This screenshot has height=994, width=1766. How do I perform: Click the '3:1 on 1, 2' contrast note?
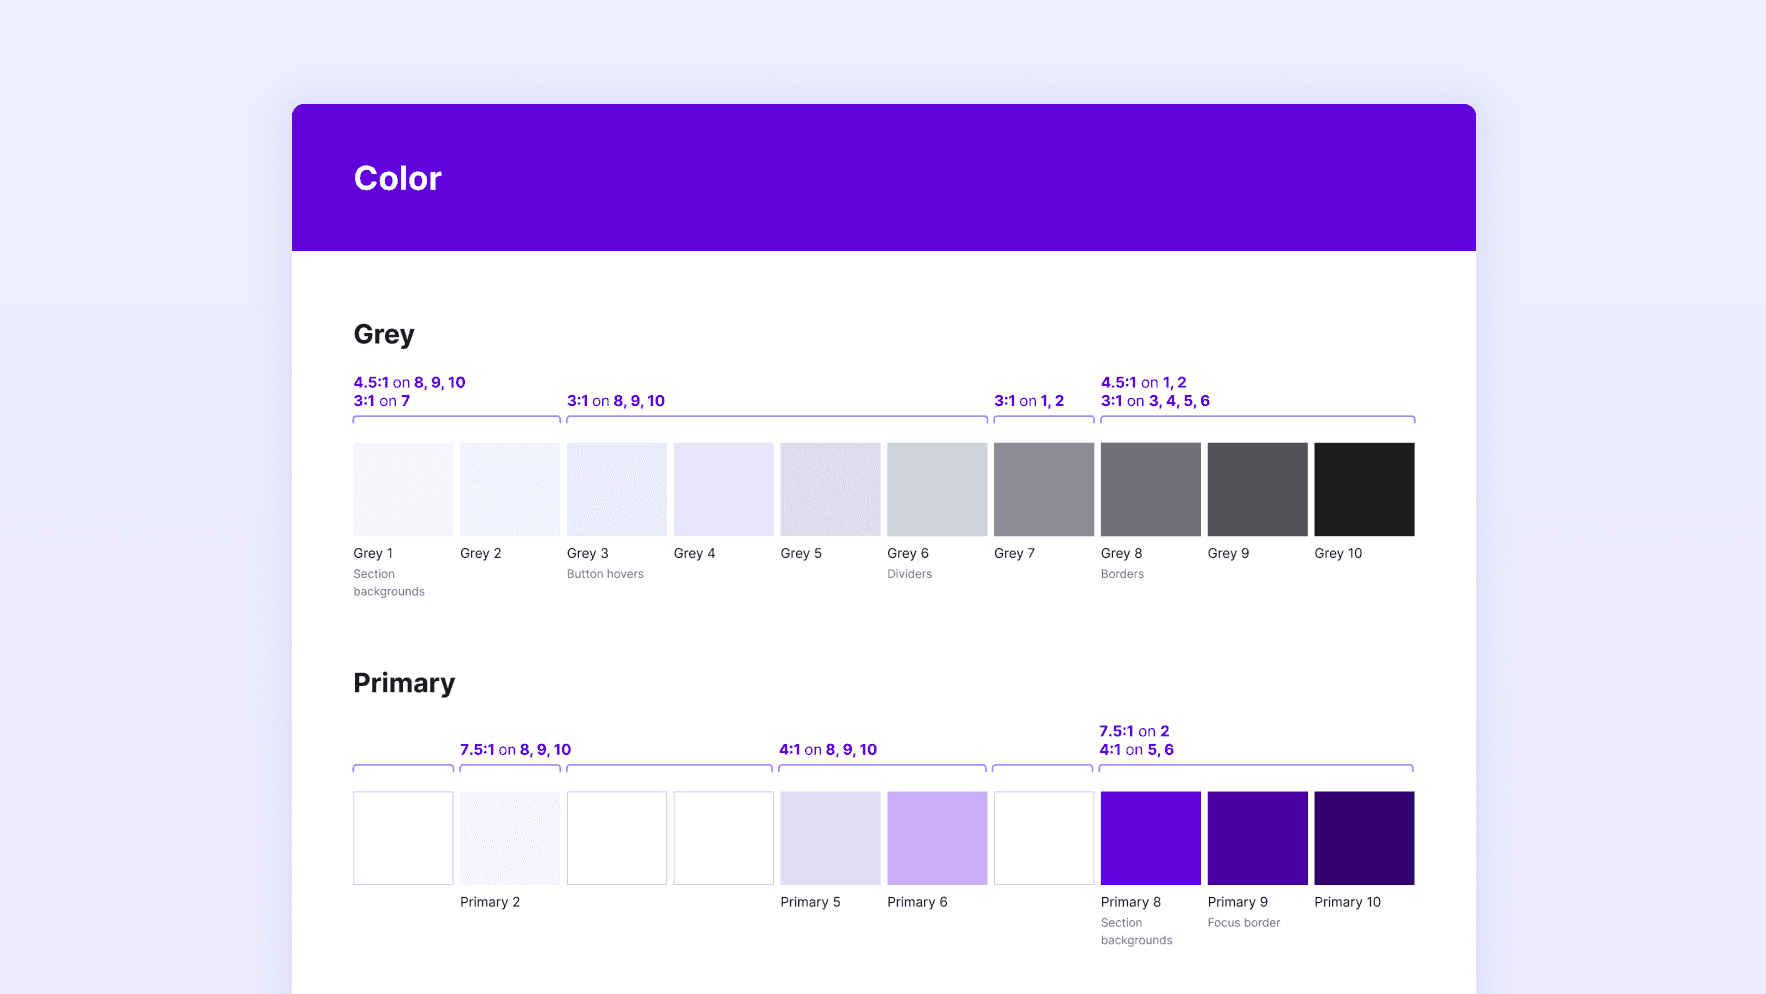[1029, 401]
